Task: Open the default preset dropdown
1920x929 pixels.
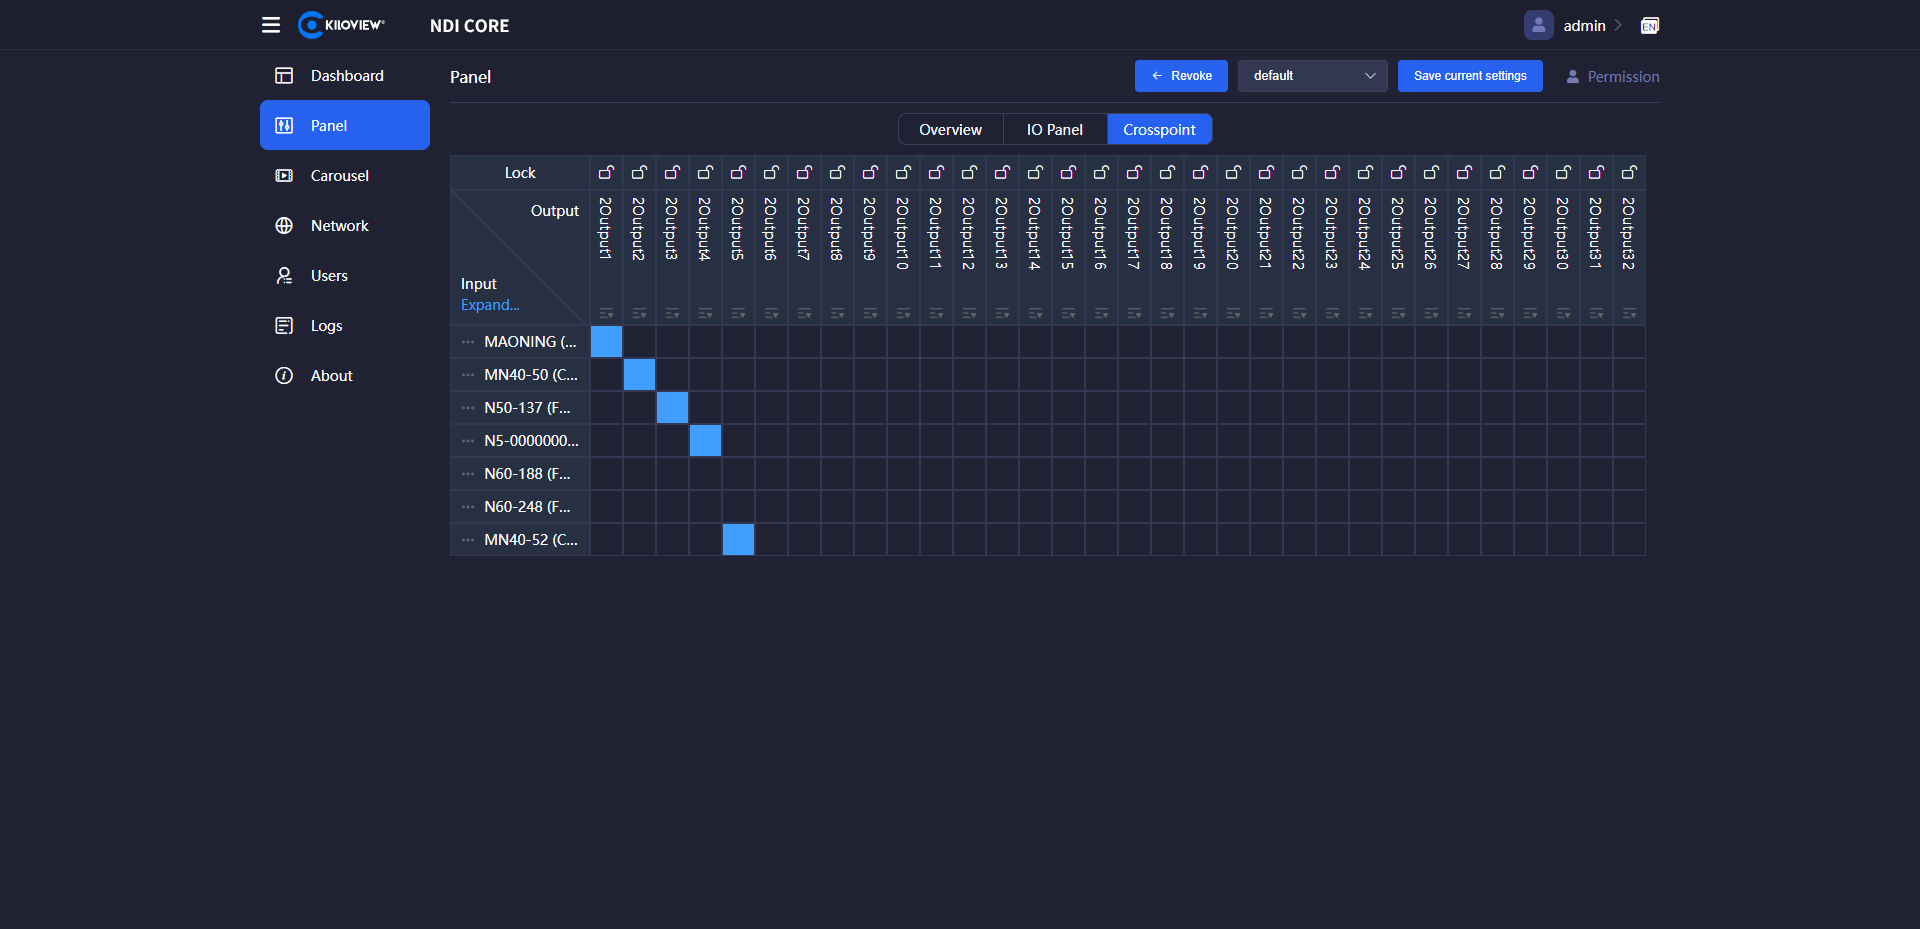Action: tap(1312, 76)
